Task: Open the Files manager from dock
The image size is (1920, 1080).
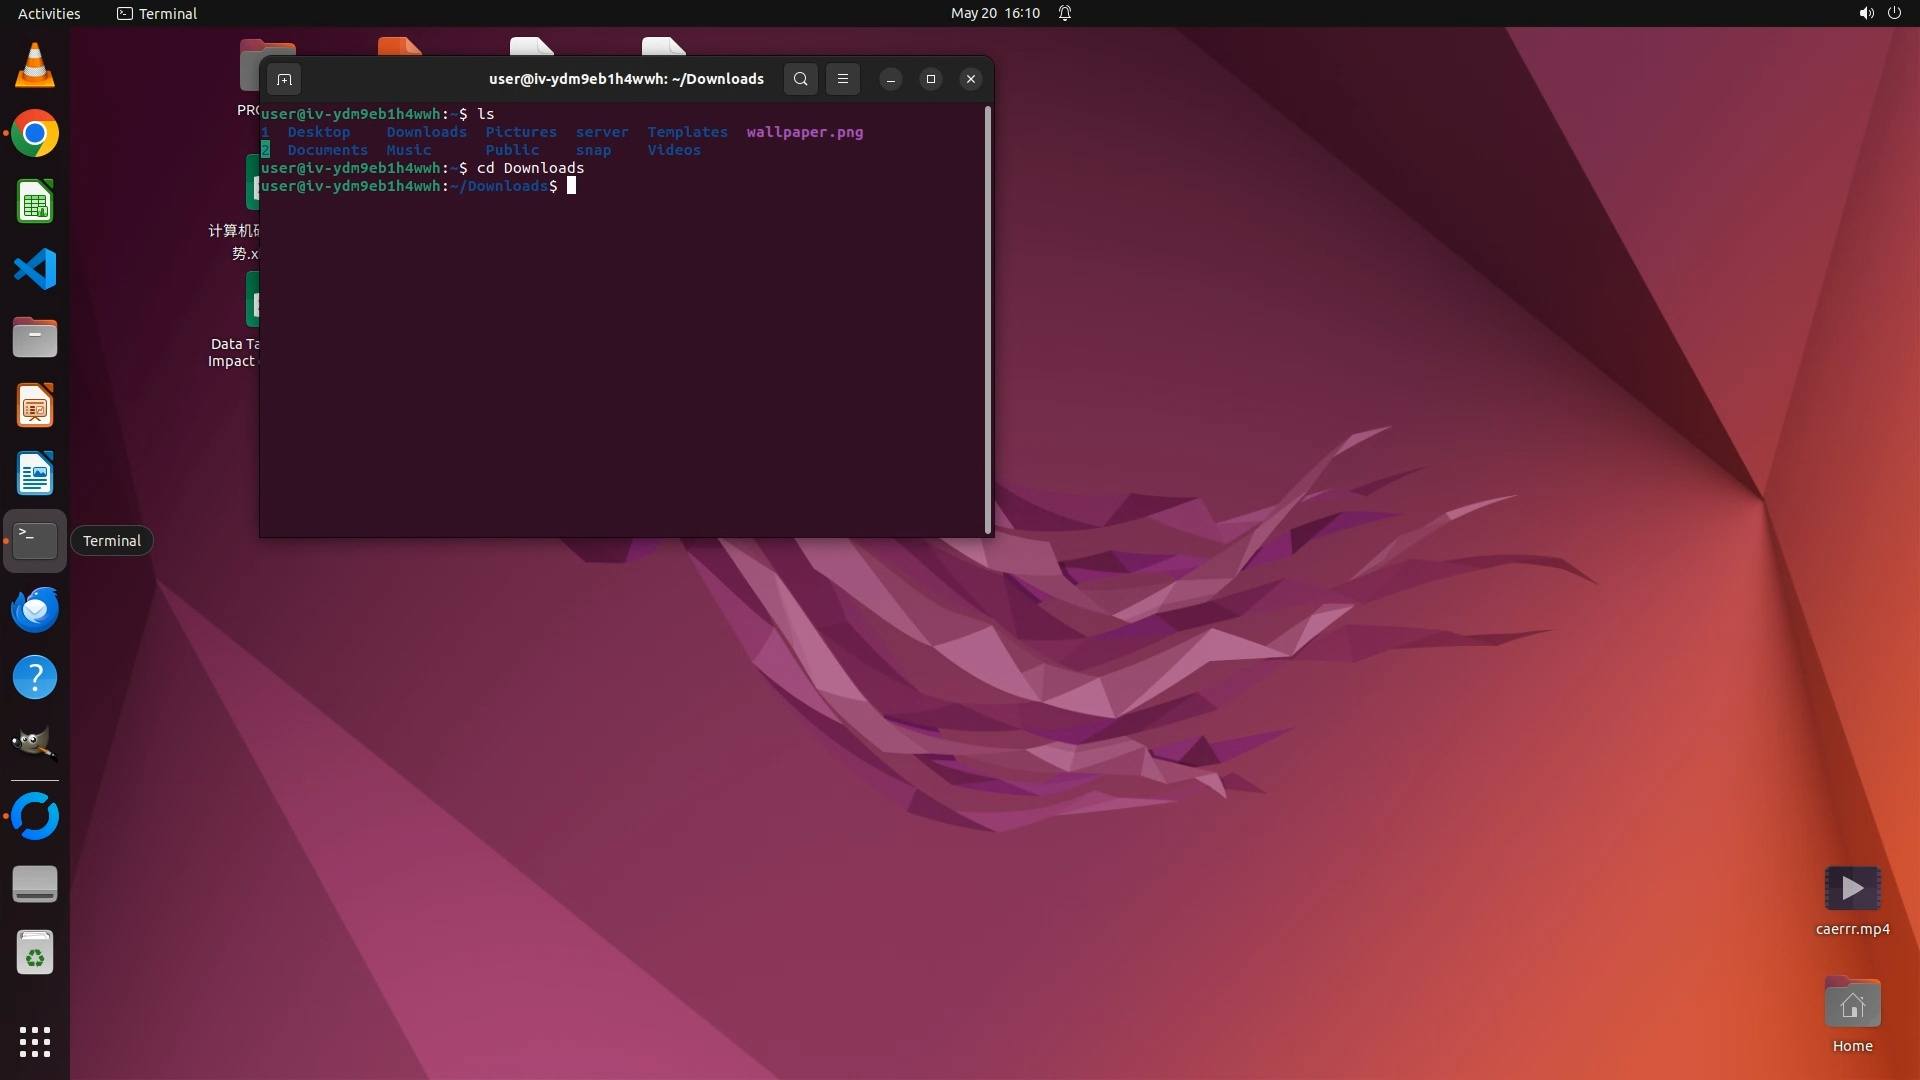Action: [x=35, y=338]
